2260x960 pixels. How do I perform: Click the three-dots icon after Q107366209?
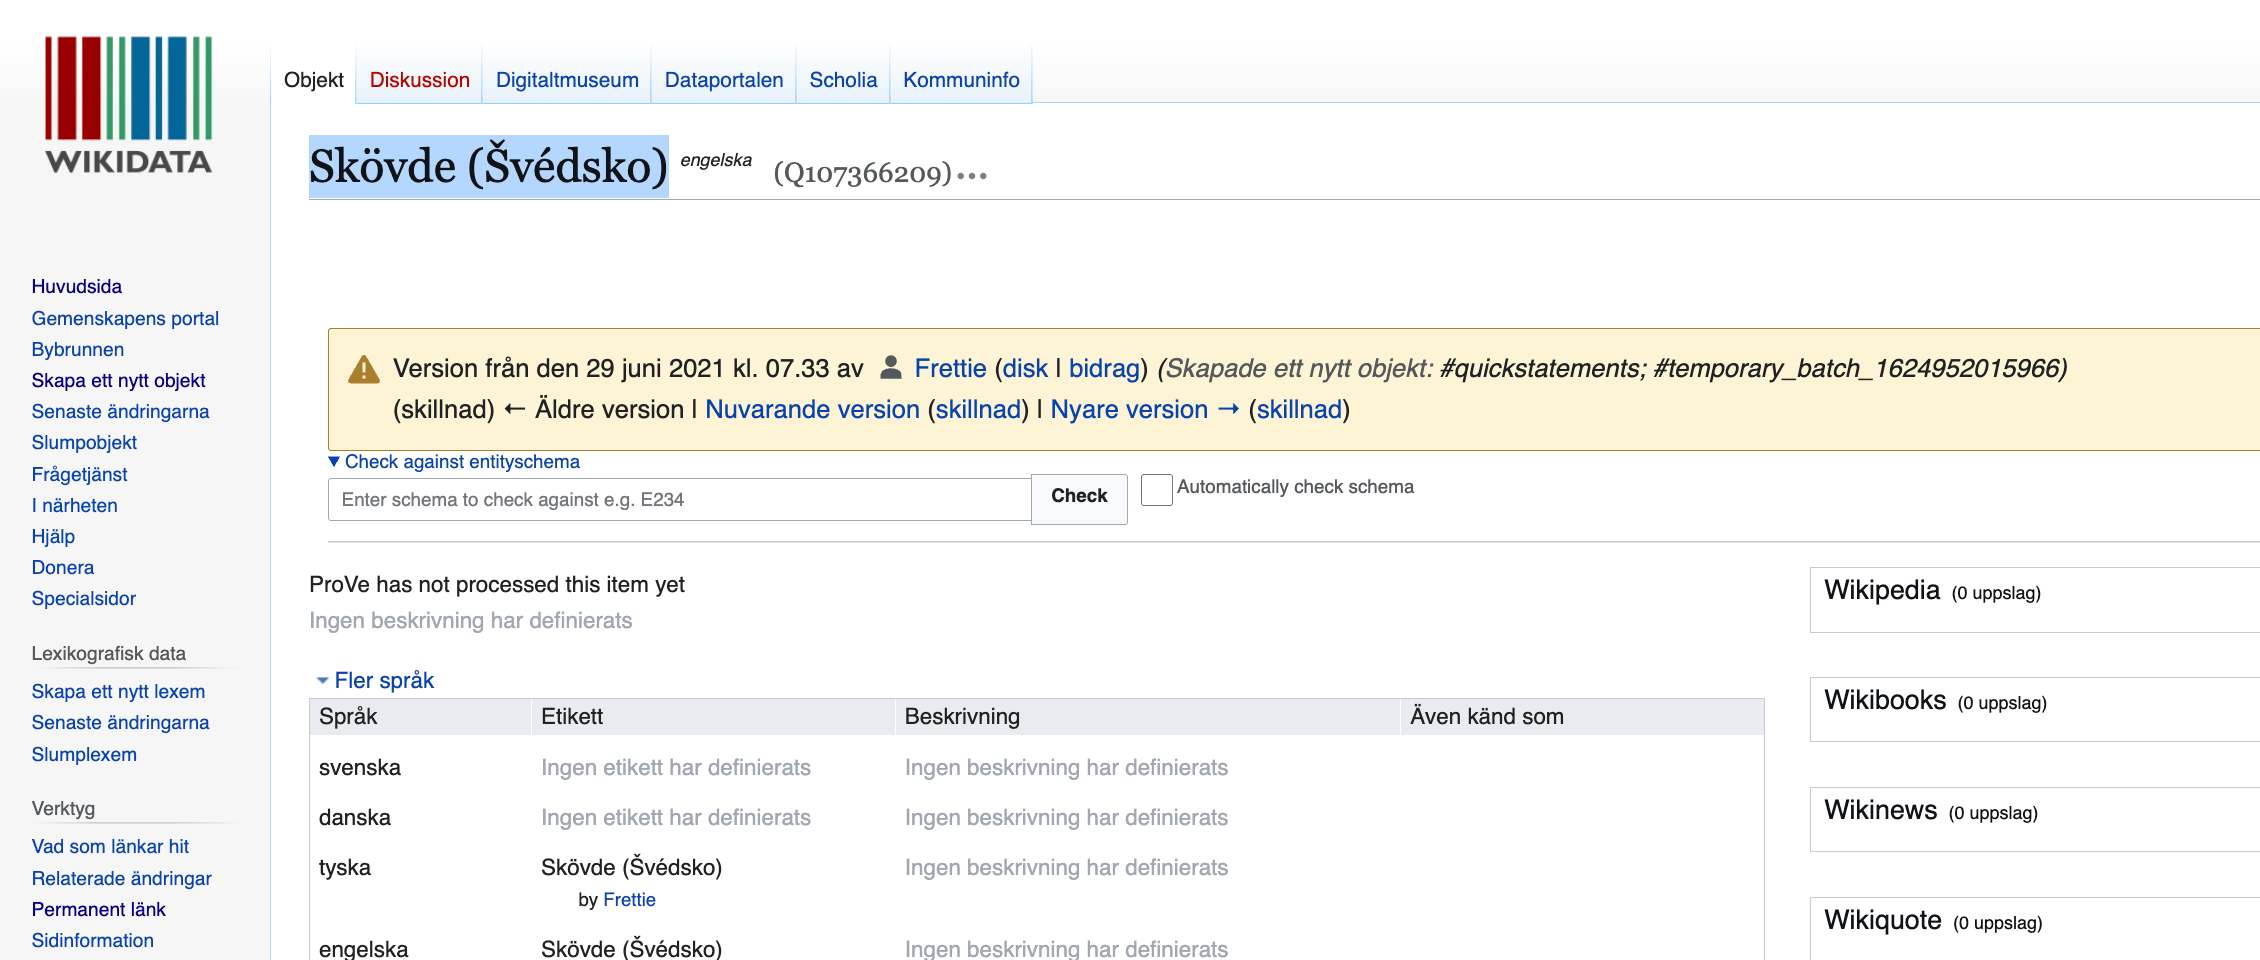972,176
